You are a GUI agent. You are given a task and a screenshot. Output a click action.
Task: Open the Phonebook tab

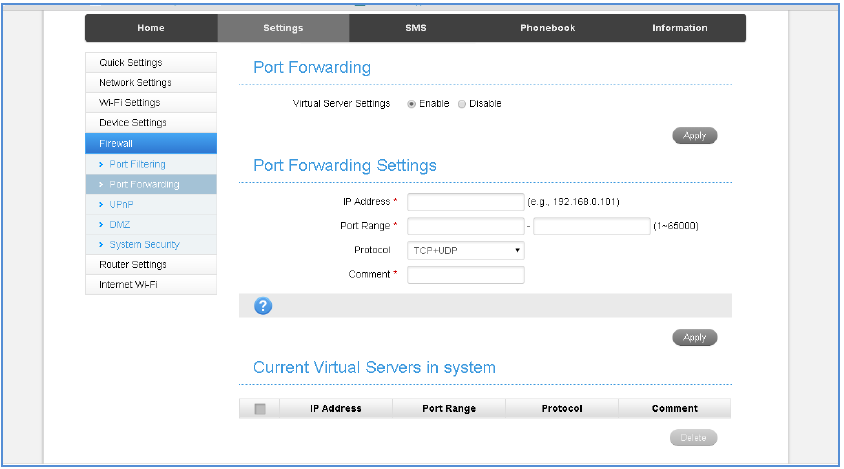click(547, 28)
